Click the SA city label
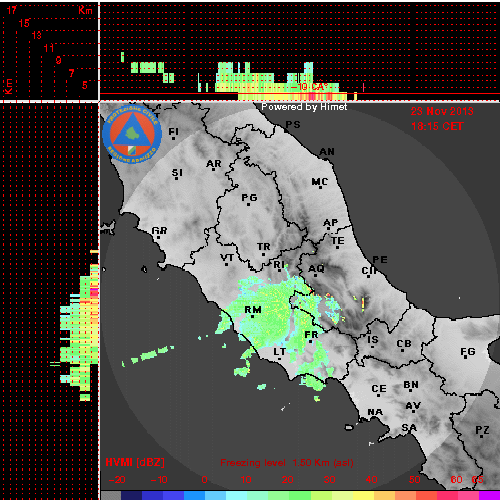 click(409, 428)
